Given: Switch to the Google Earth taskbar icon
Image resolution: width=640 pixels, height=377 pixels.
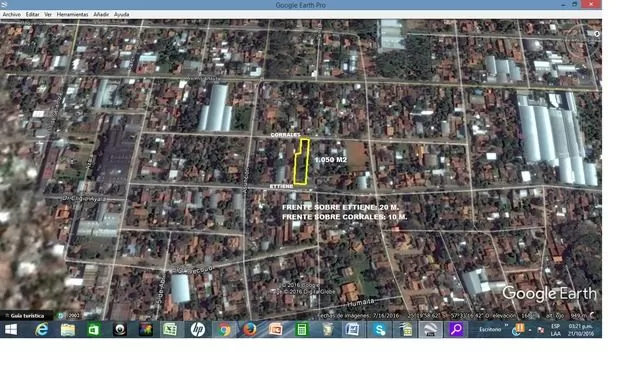Looking at the screenshot, I should point(430,329).
